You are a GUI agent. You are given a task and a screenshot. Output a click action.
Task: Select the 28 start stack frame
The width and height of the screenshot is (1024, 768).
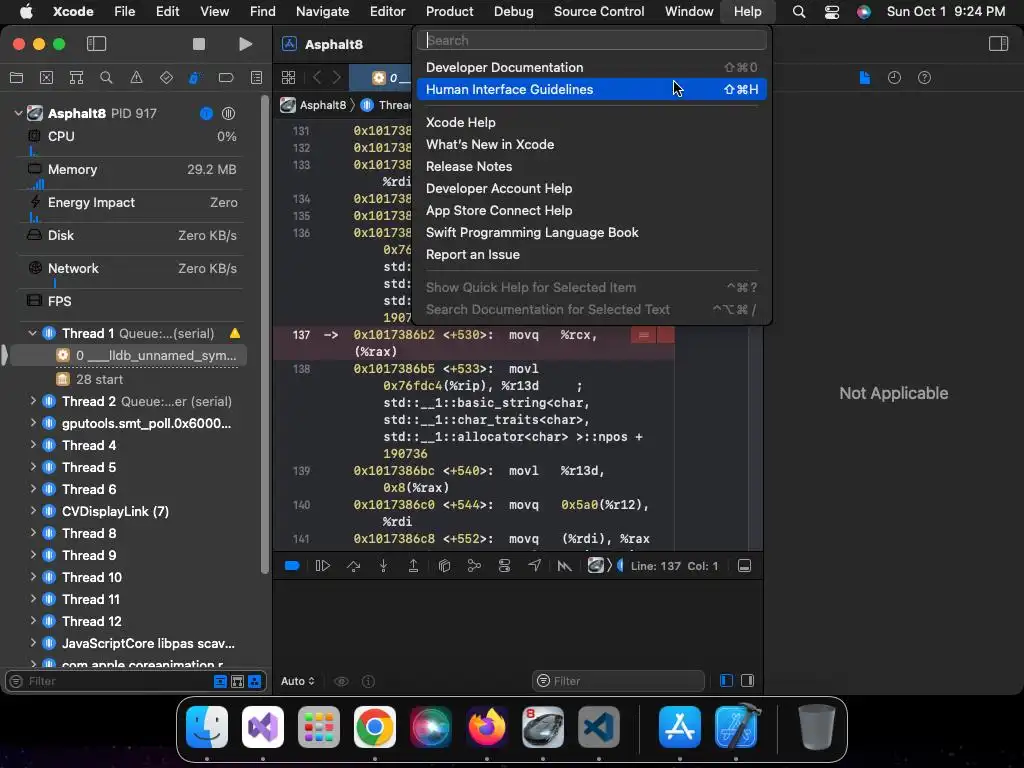pos(131,379)
